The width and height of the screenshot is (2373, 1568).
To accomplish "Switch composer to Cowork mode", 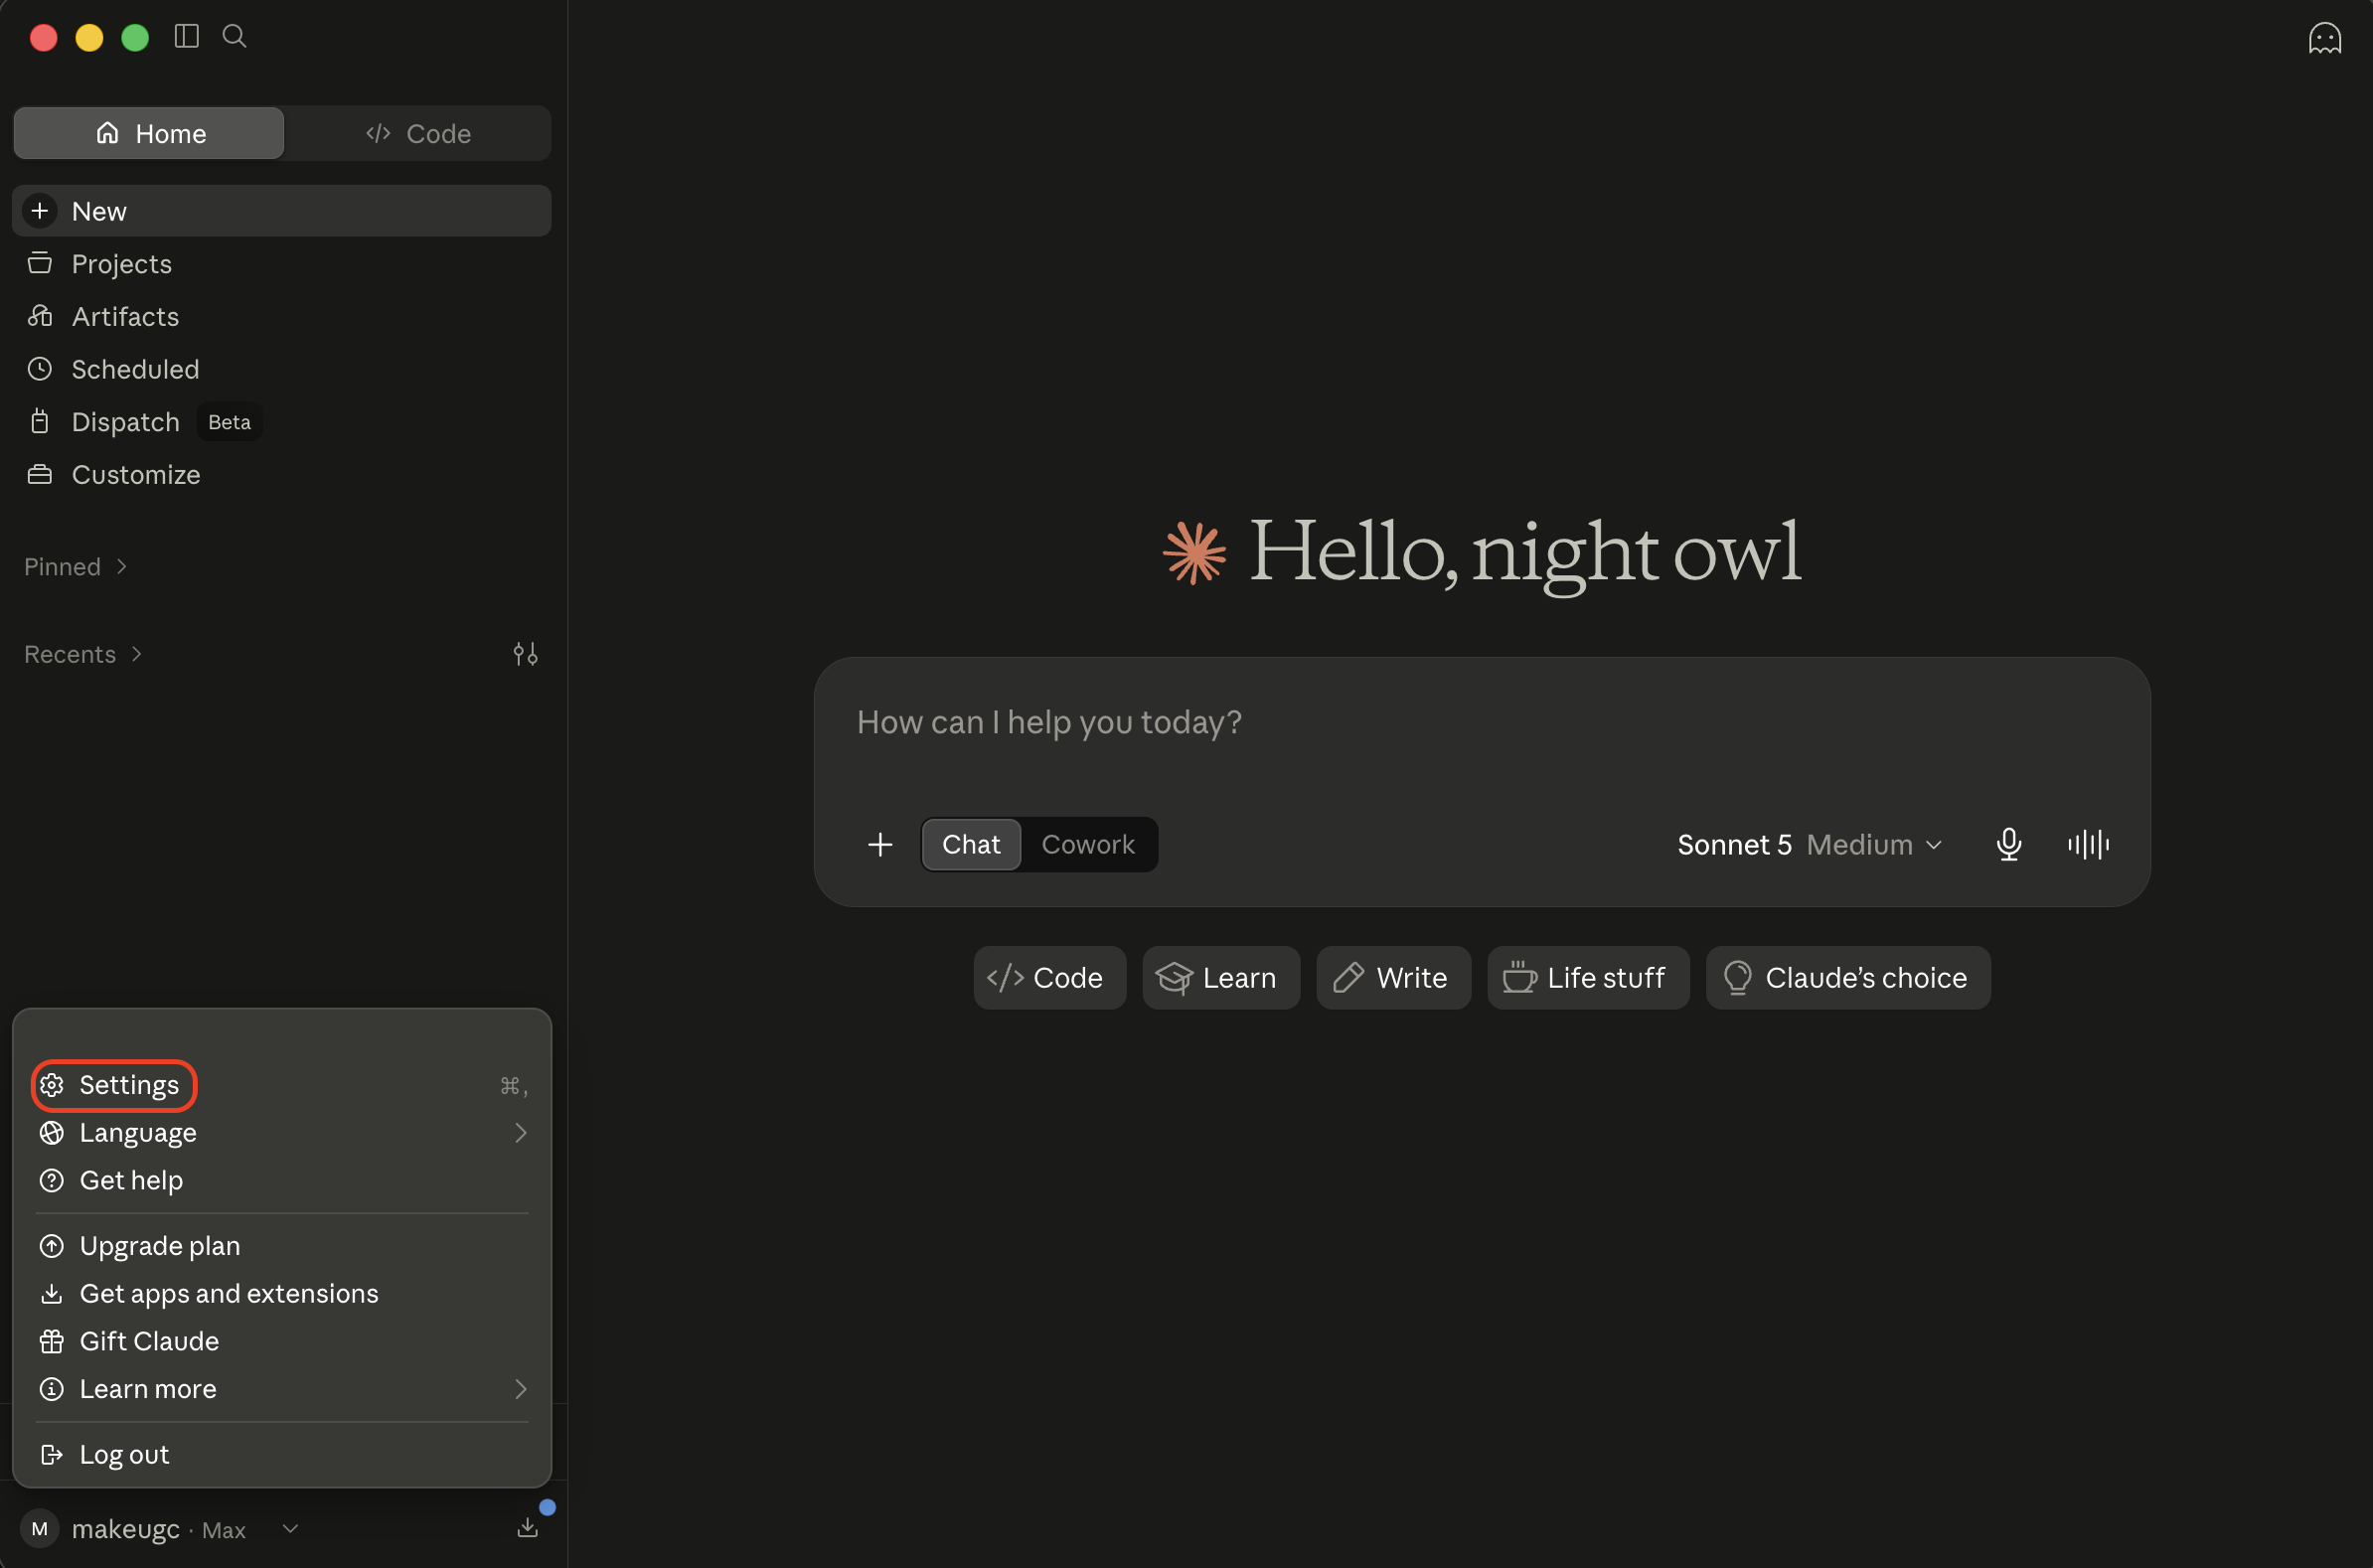I will [1088, 845].
